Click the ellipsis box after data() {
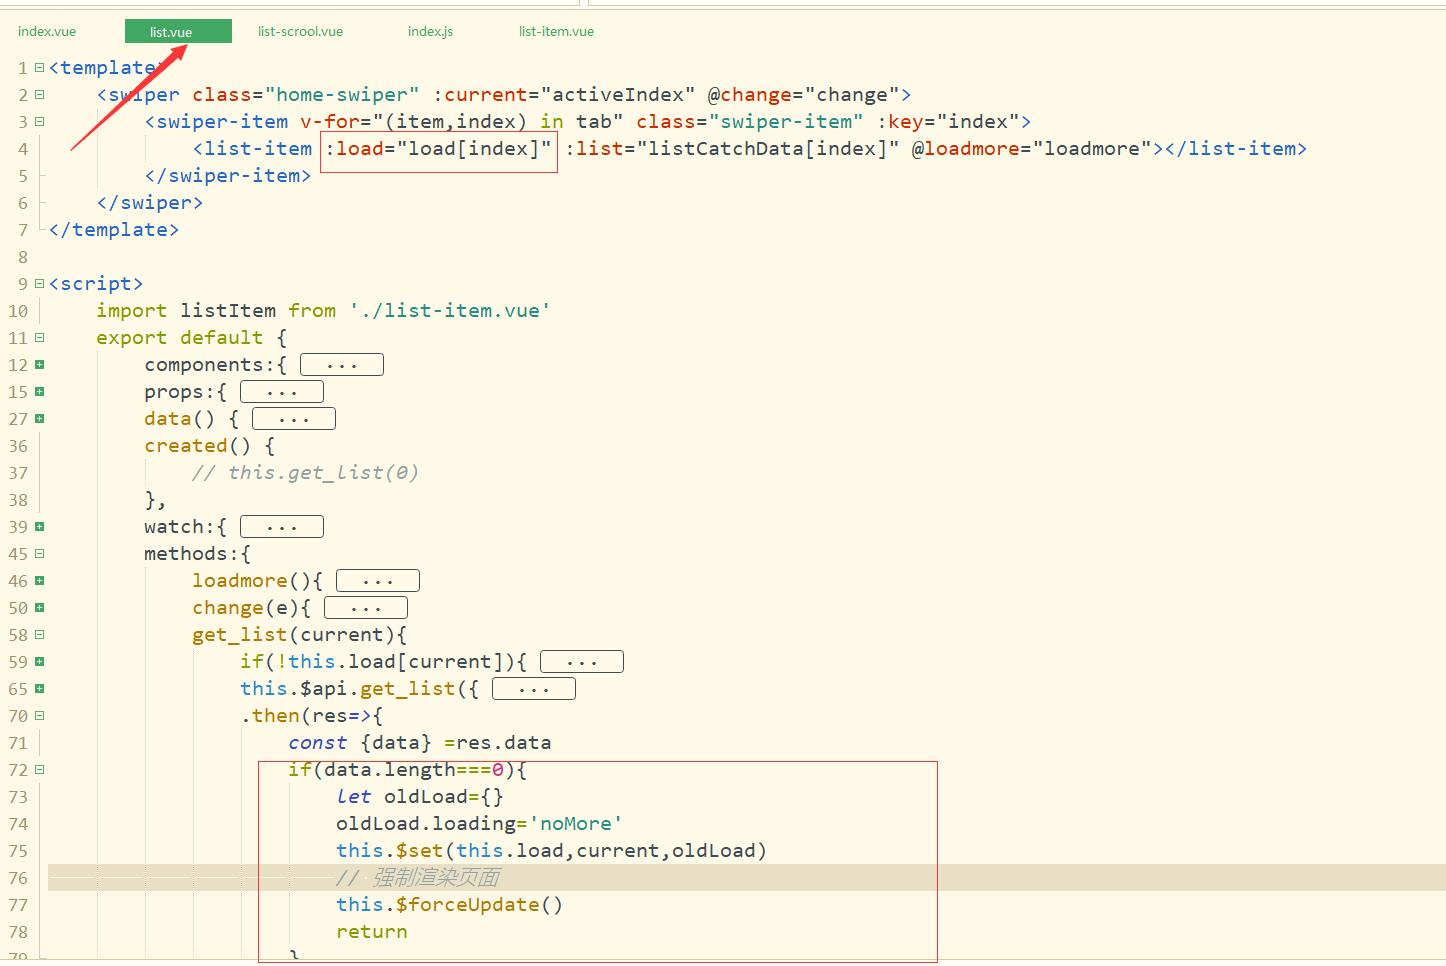Screen dimensions: 1446x966 [294, 419]
